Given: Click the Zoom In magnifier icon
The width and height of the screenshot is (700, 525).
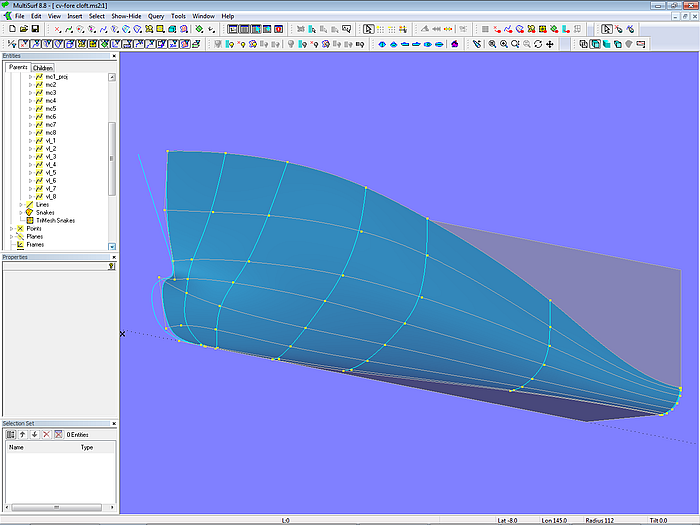Looking at the screenshot, I should [502, 44].
